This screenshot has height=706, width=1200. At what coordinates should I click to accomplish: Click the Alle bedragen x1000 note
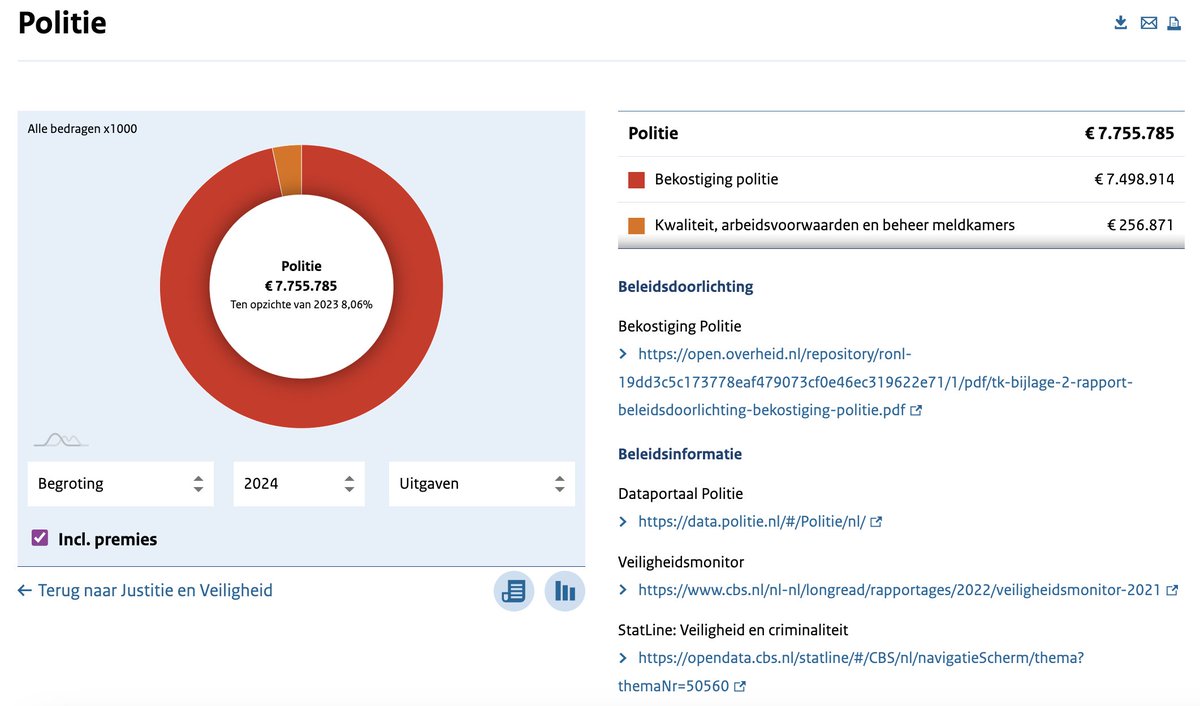tap(83, 129)
